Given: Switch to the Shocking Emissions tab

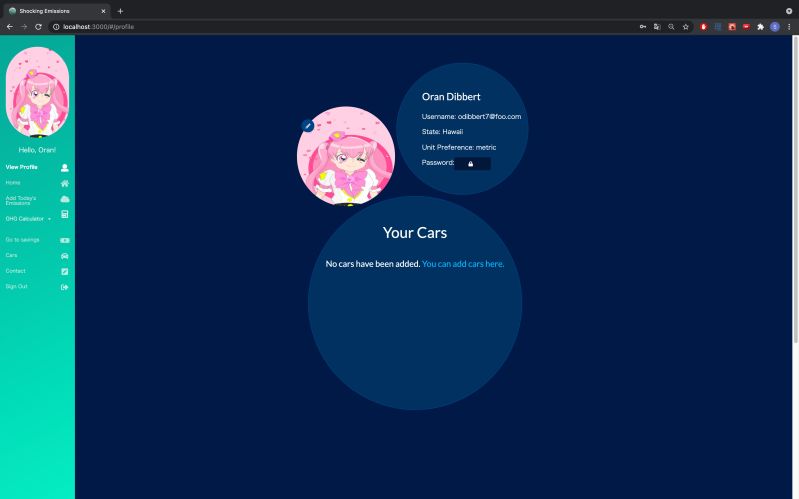Looking at the screenshot, I should [56, 11].
